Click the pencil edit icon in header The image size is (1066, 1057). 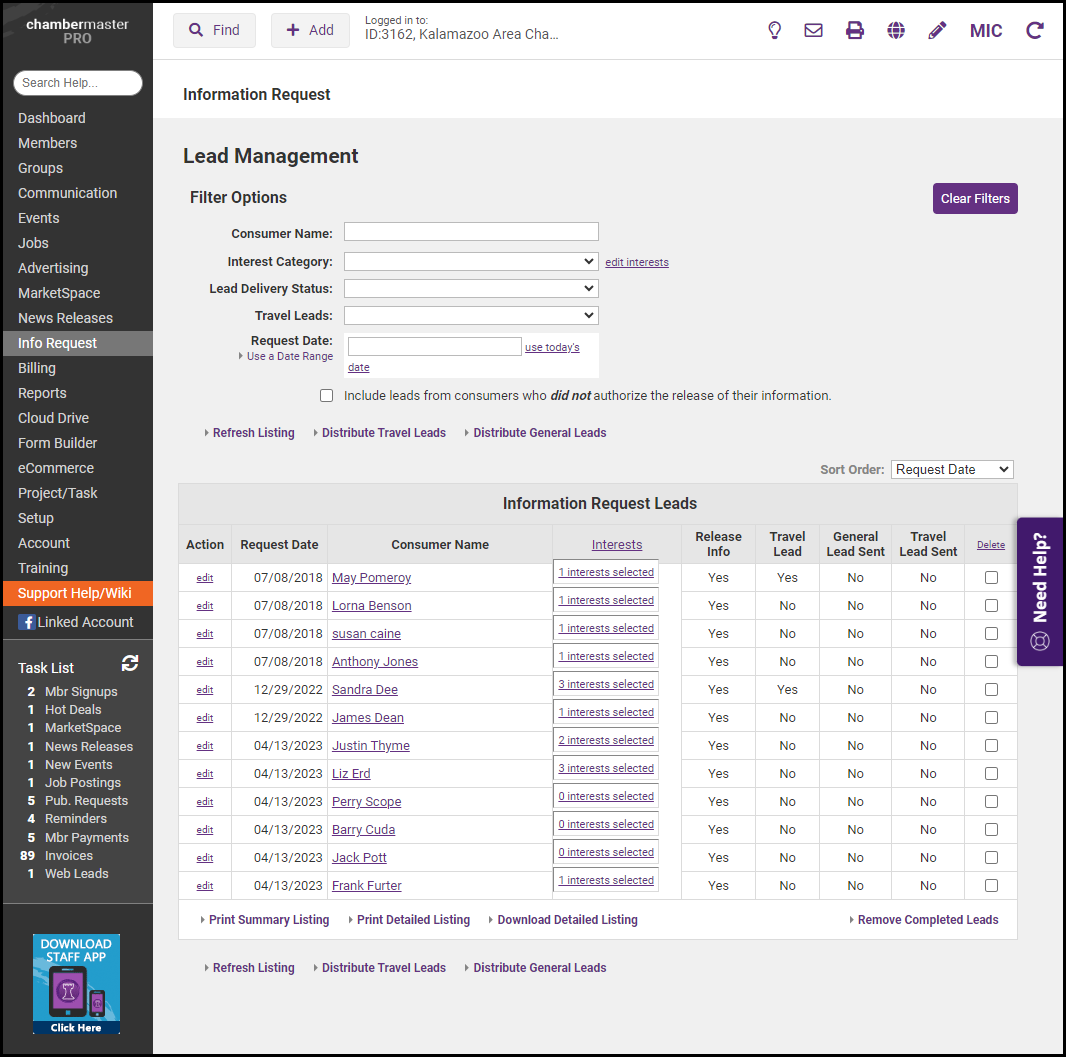click(x=937, y=30)
